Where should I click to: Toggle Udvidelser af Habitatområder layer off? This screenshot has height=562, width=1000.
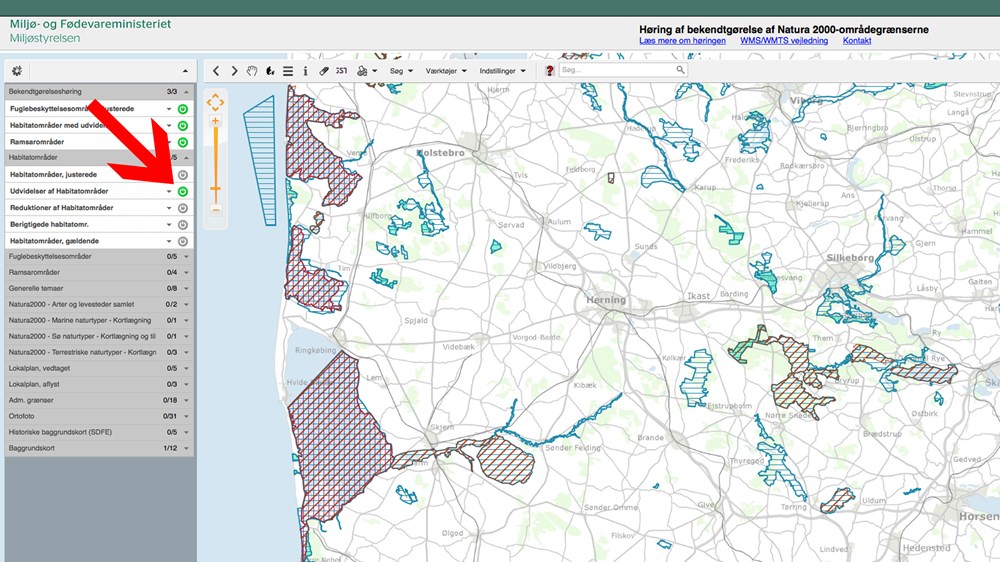(183, 191)
